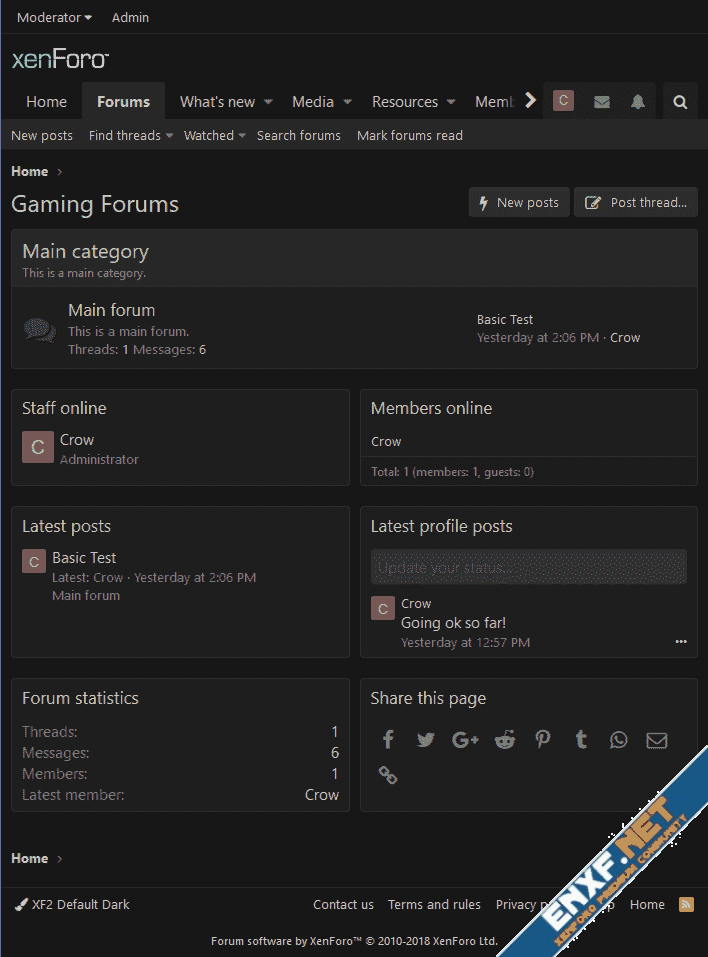Share page via Twitter icon
The image size is (708, 957).
pos(426,740)
